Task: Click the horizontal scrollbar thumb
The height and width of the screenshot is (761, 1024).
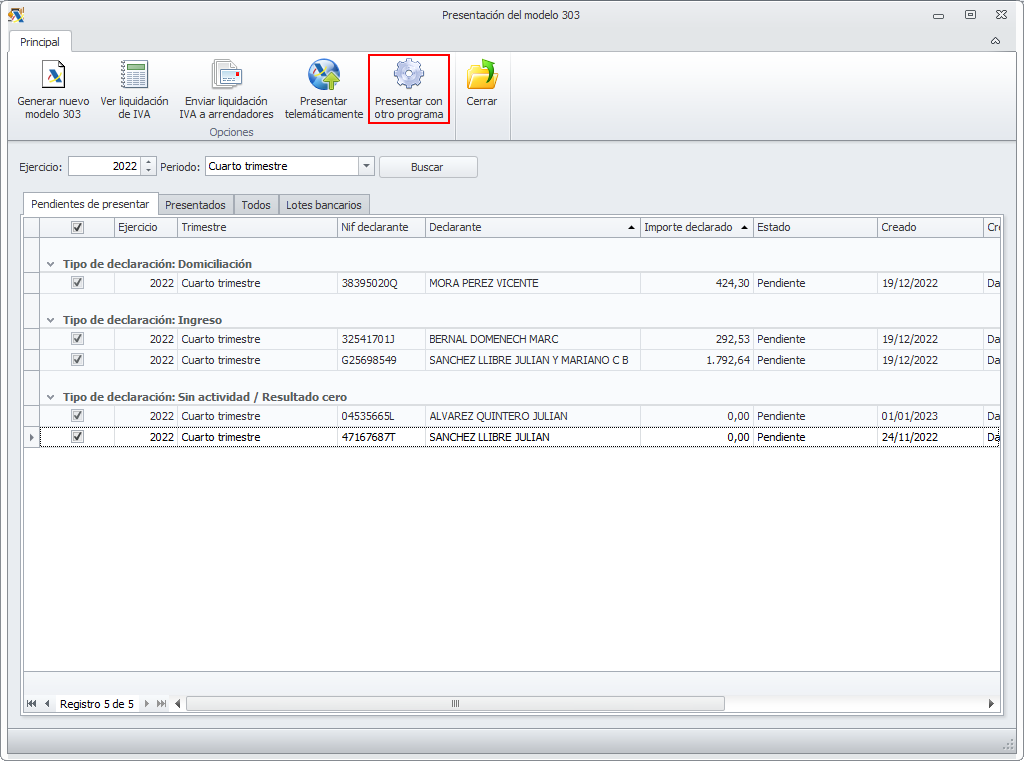Action: point(455,704)
